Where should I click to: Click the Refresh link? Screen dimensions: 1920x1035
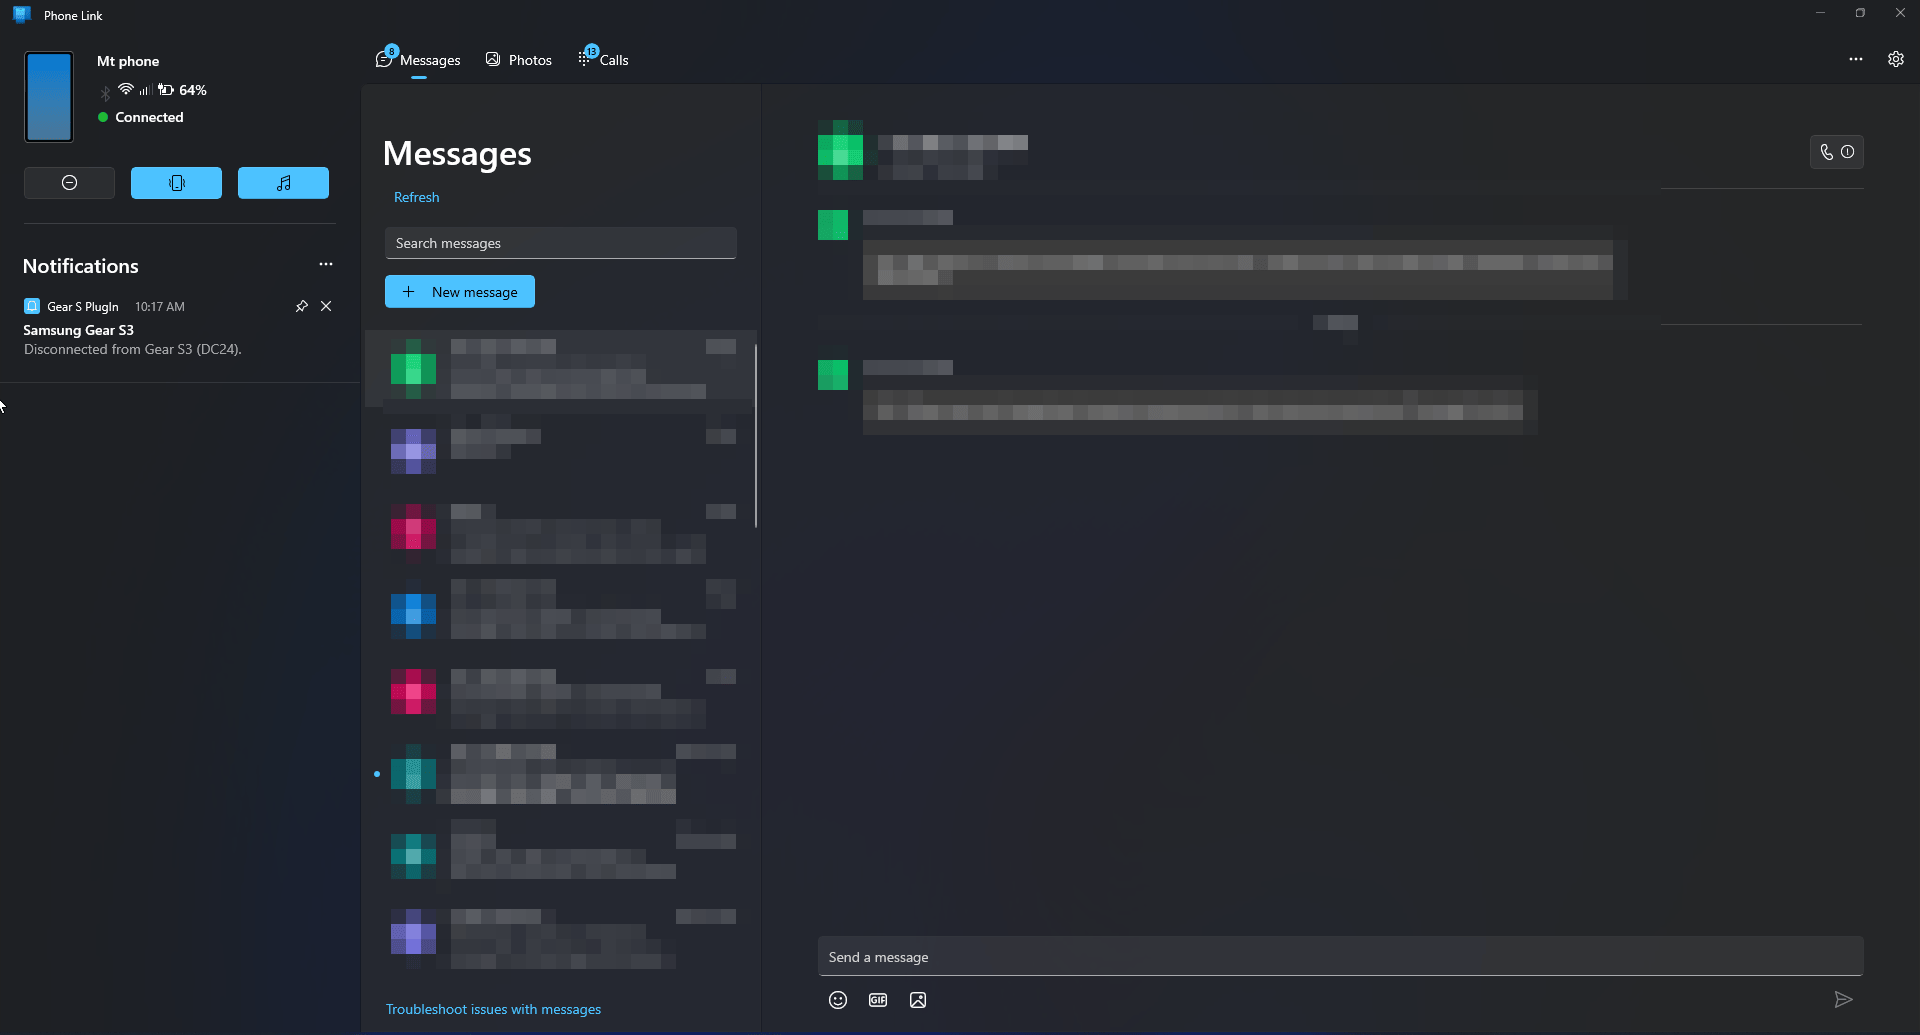tap(416, 197)
